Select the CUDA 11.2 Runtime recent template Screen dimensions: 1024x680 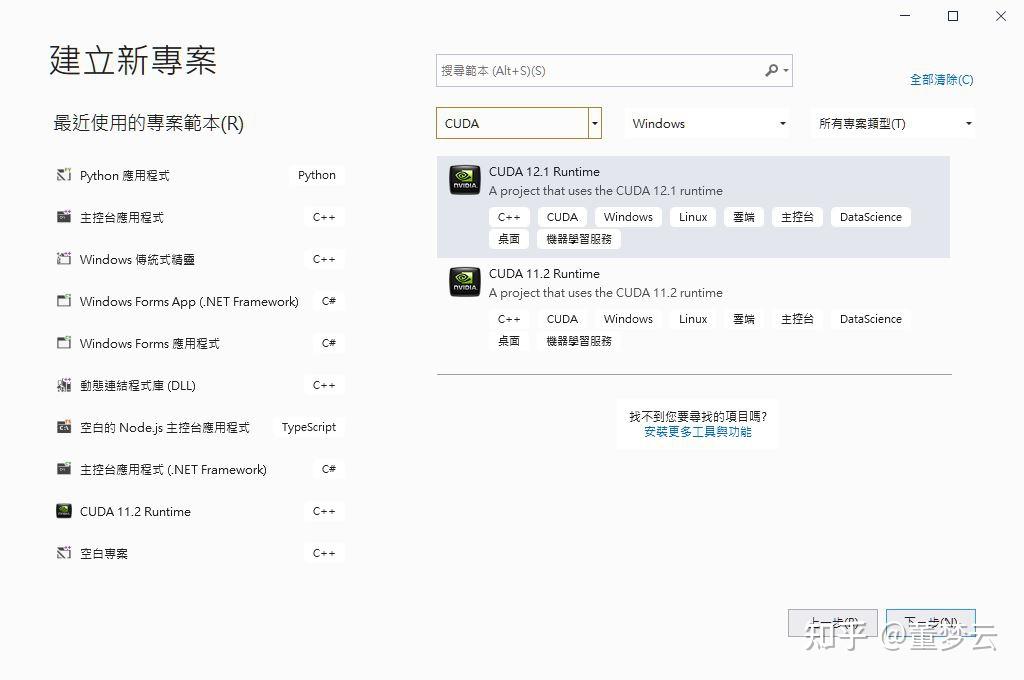pyautogui.click(x=135, y=511)
